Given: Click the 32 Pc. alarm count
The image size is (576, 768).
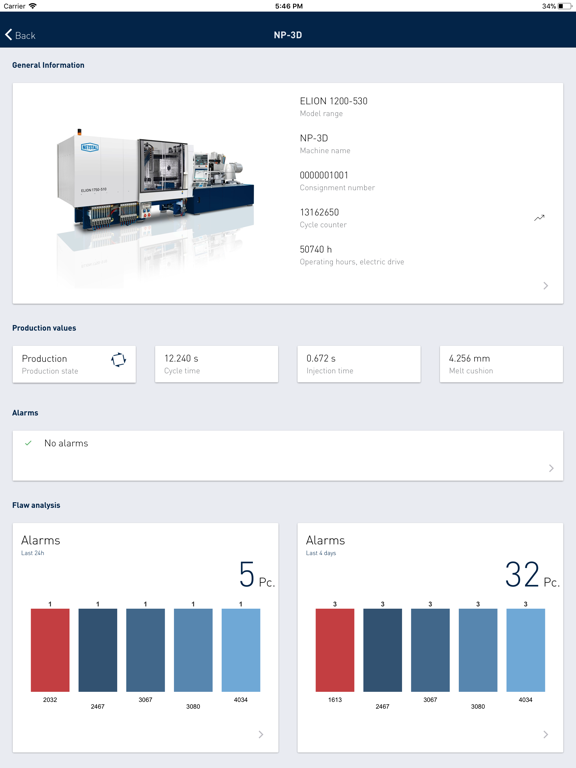Looking at the screenshot, I should (x=532, y=575).
